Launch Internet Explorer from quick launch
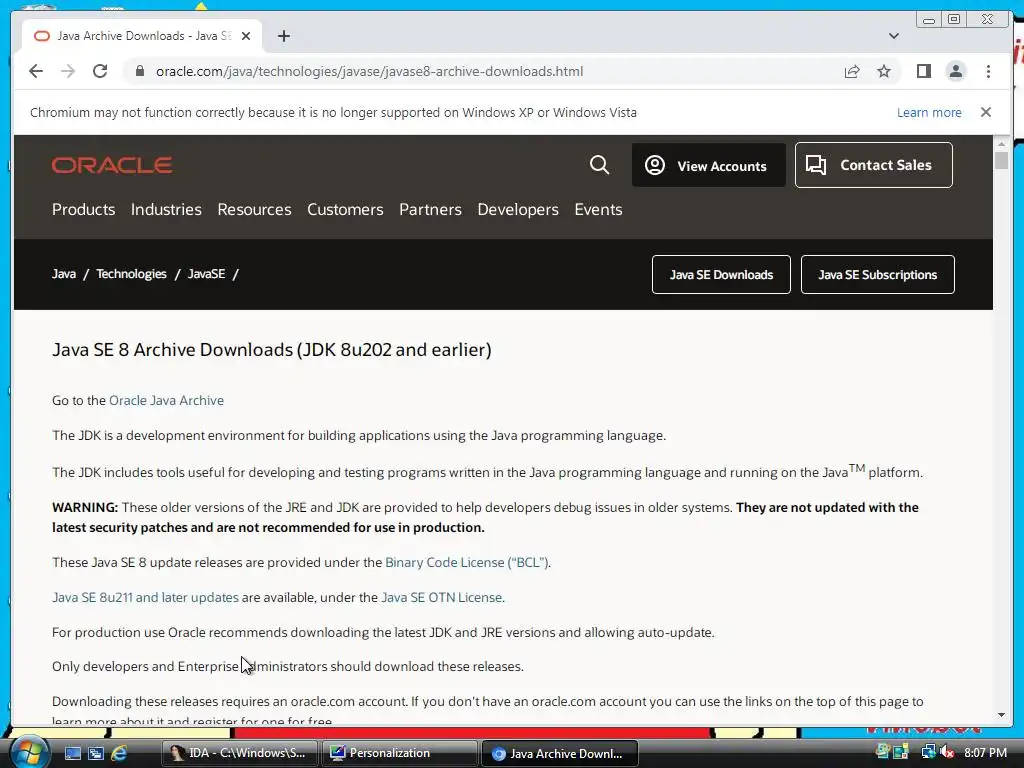The width and height of the screenshot is (1024, 768). coord(119,754)
